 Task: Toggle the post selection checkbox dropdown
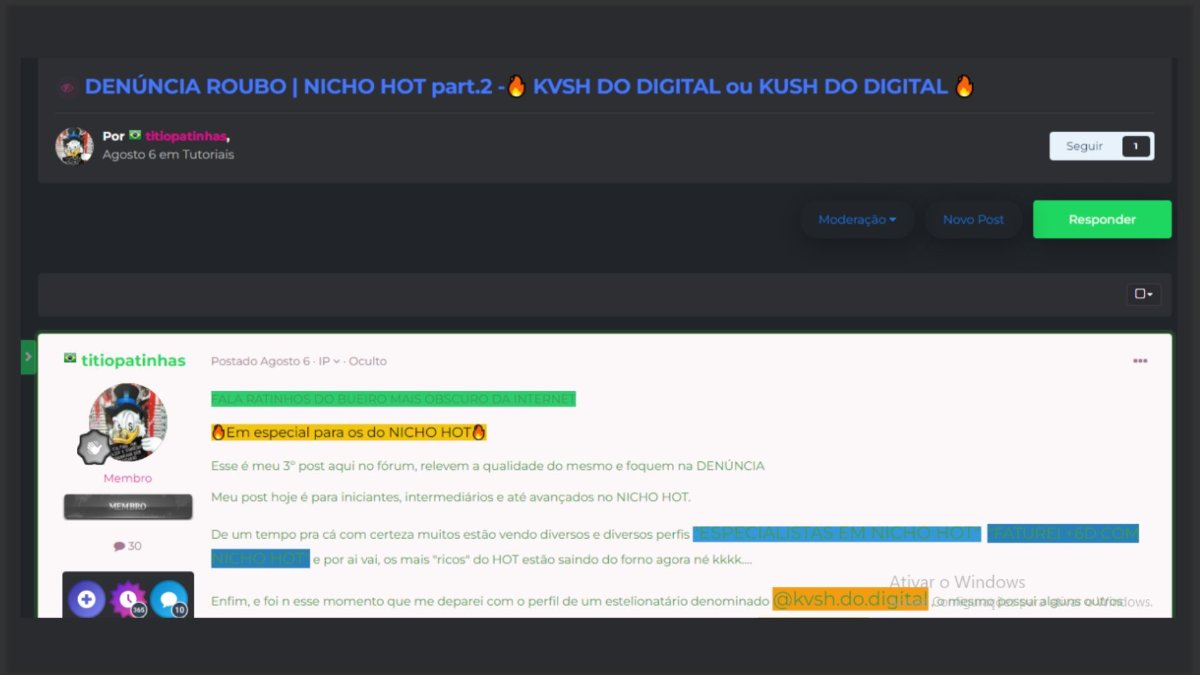pyautogui.click(x=1143, y=294)
